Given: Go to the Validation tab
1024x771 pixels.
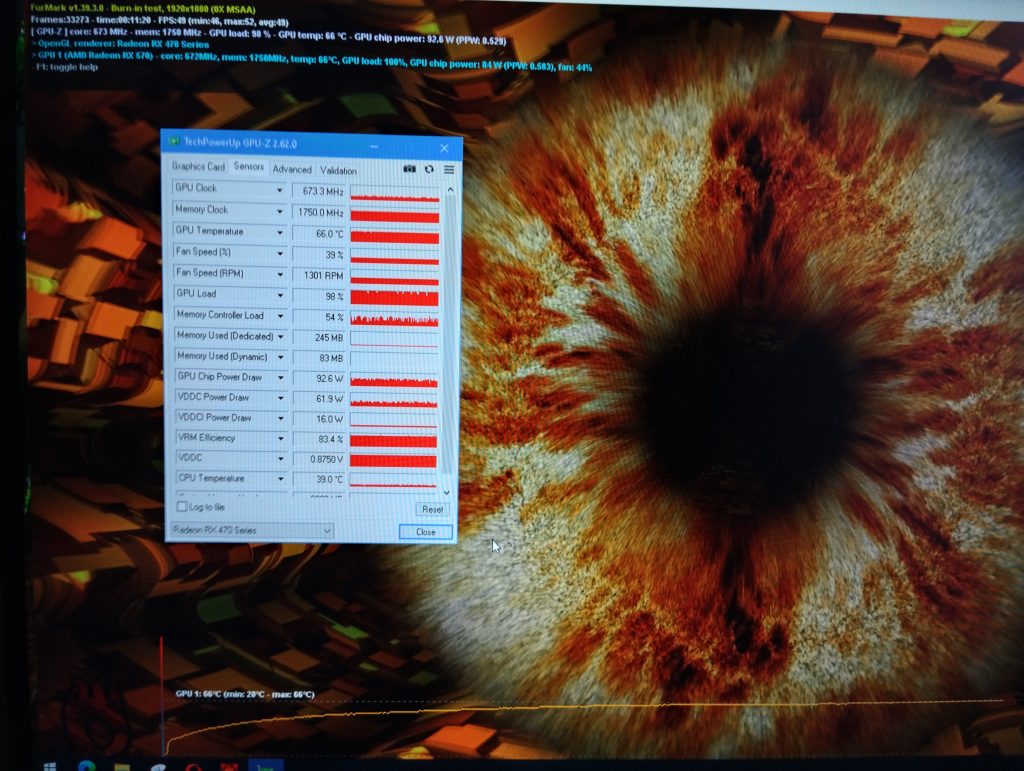Looking at the screenshot, I should point(338,171).
